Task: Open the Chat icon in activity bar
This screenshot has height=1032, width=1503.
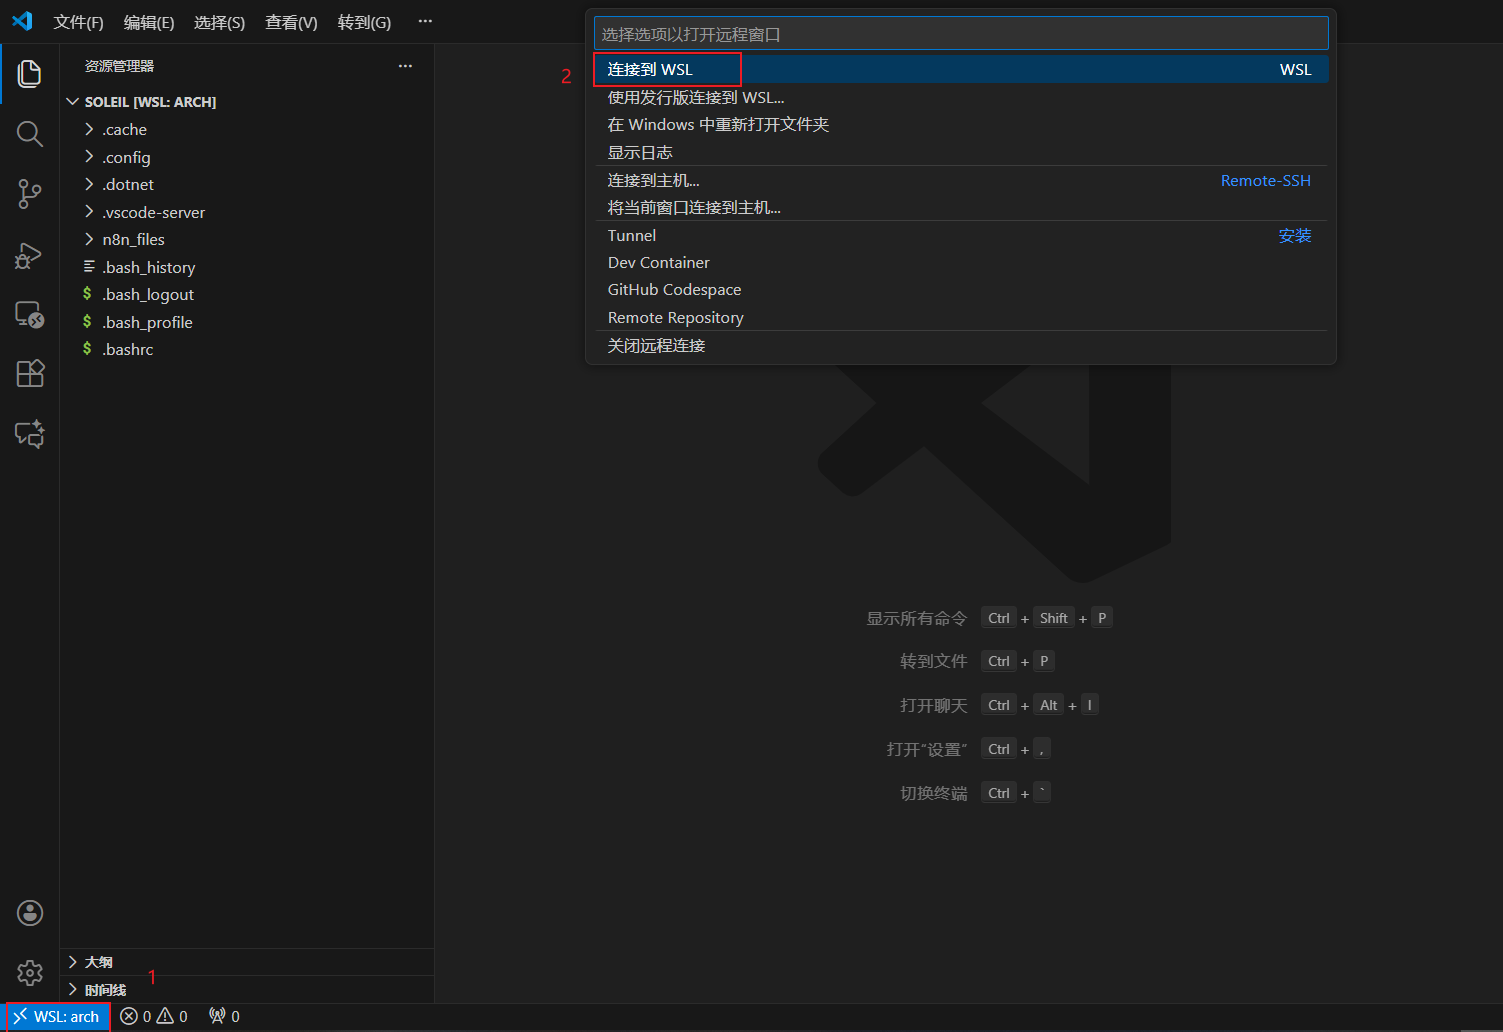Action: (30, 434)
